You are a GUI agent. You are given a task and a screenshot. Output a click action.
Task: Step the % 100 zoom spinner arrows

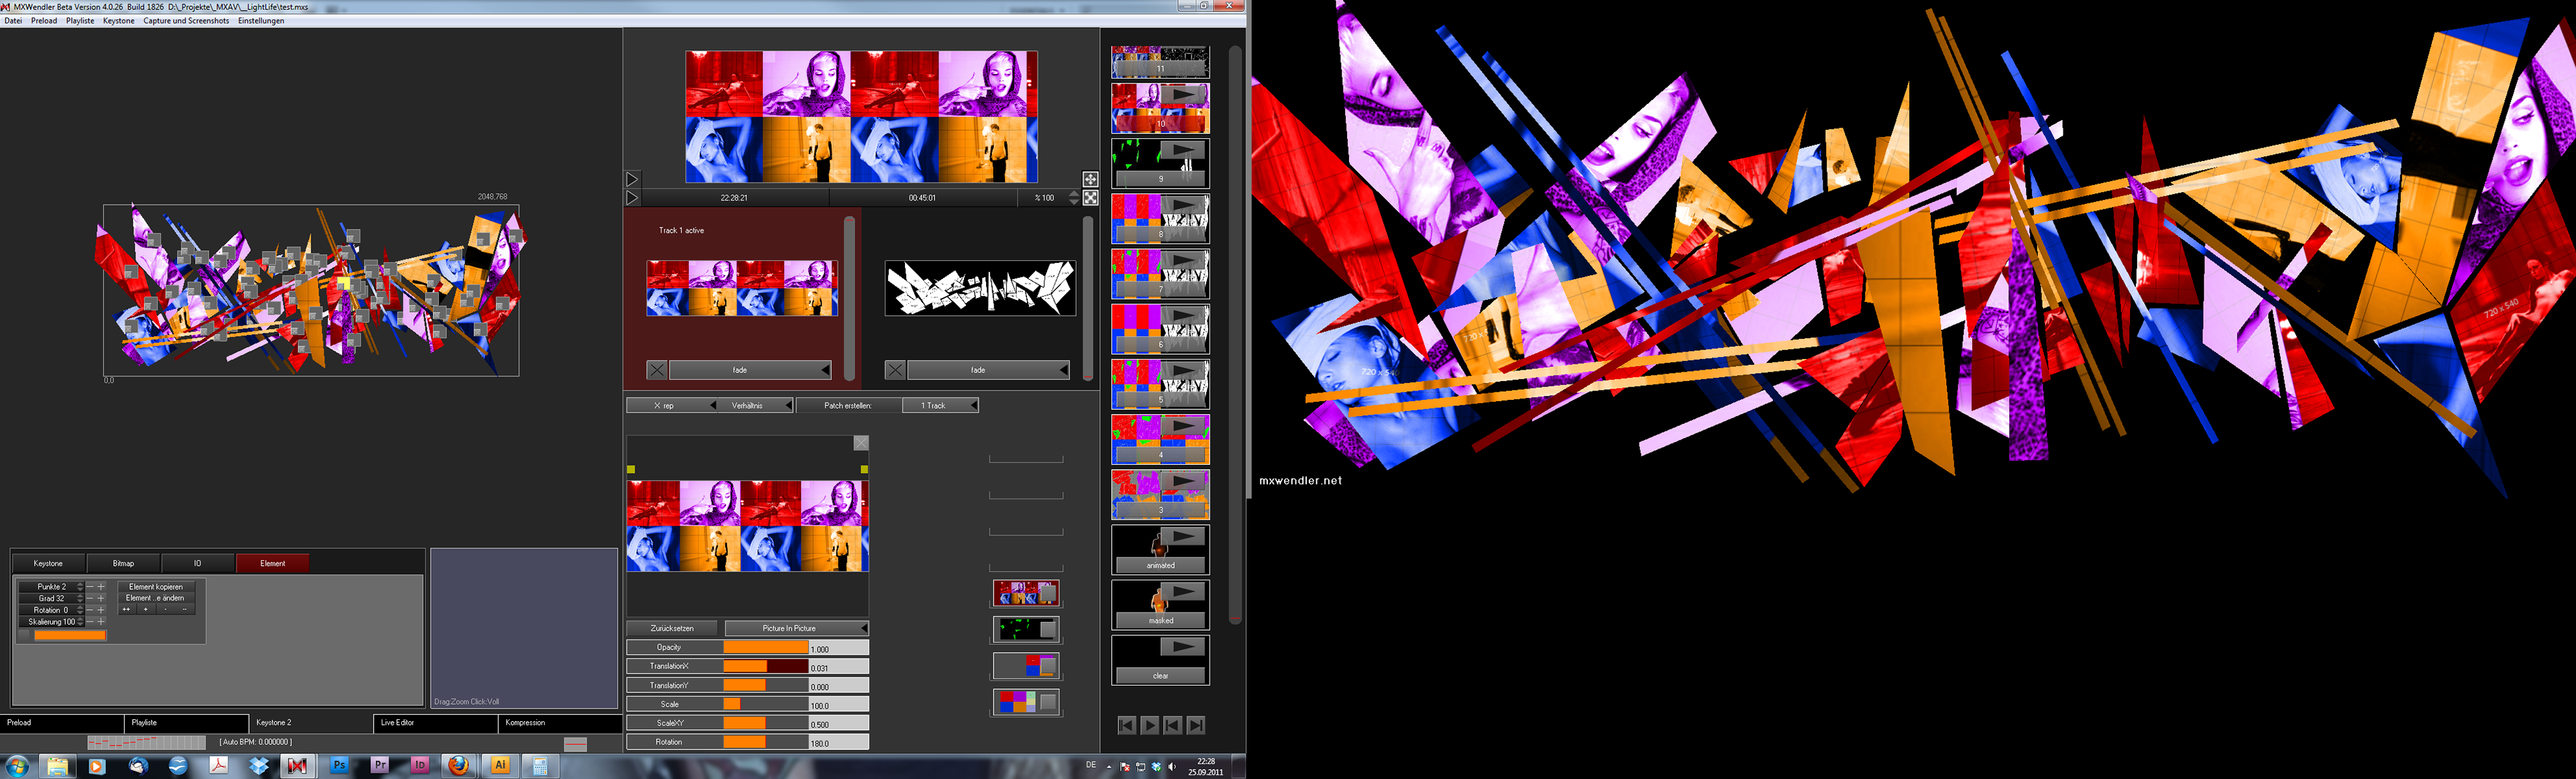1074,198
